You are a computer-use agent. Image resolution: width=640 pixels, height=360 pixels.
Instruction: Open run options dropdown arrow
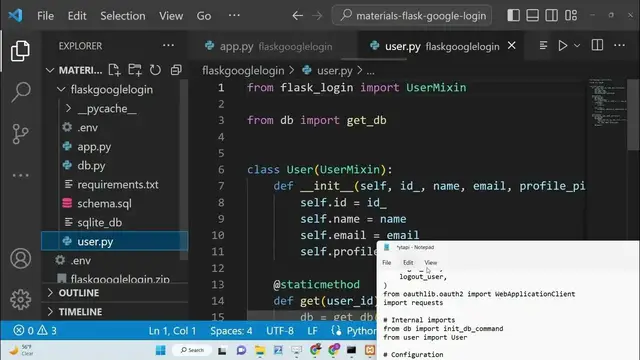pyautogui.click(x=577, y=46)
